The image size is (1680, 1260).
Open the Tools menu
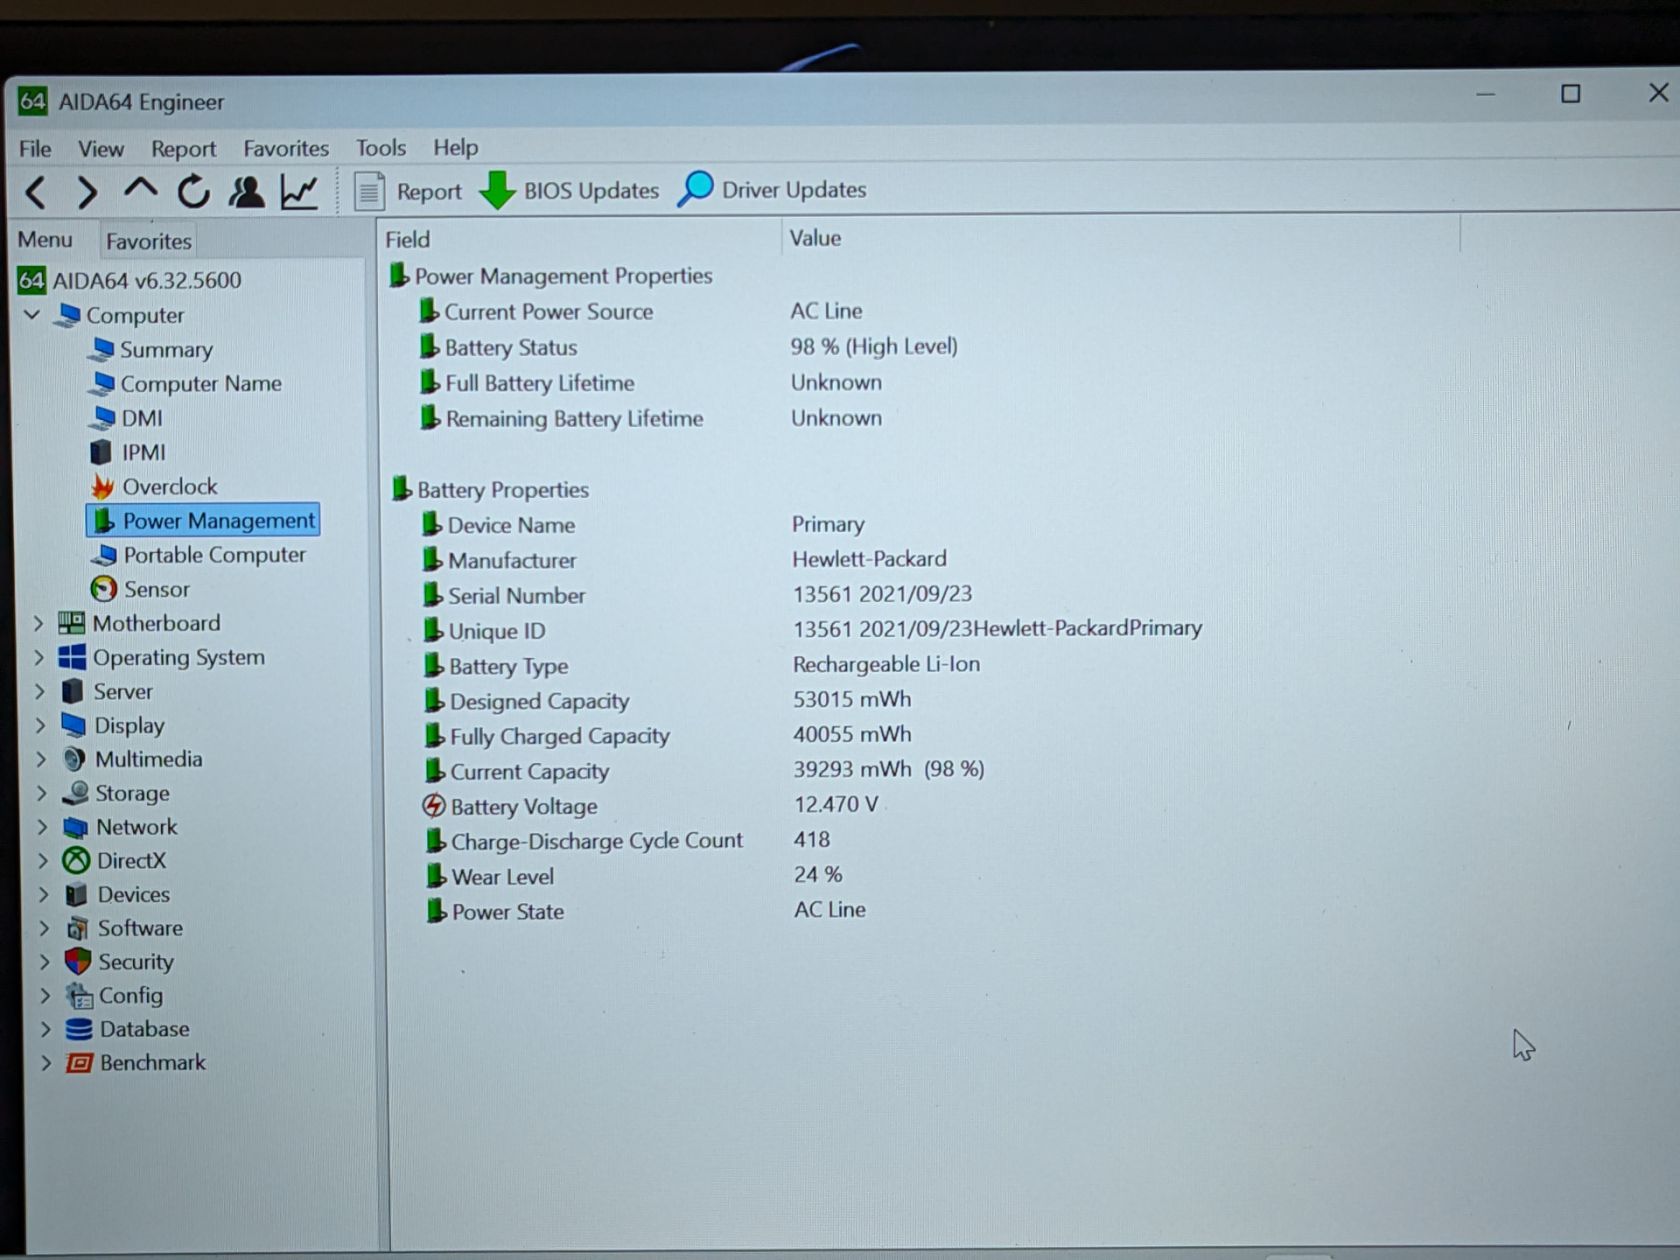coord(381,148)
